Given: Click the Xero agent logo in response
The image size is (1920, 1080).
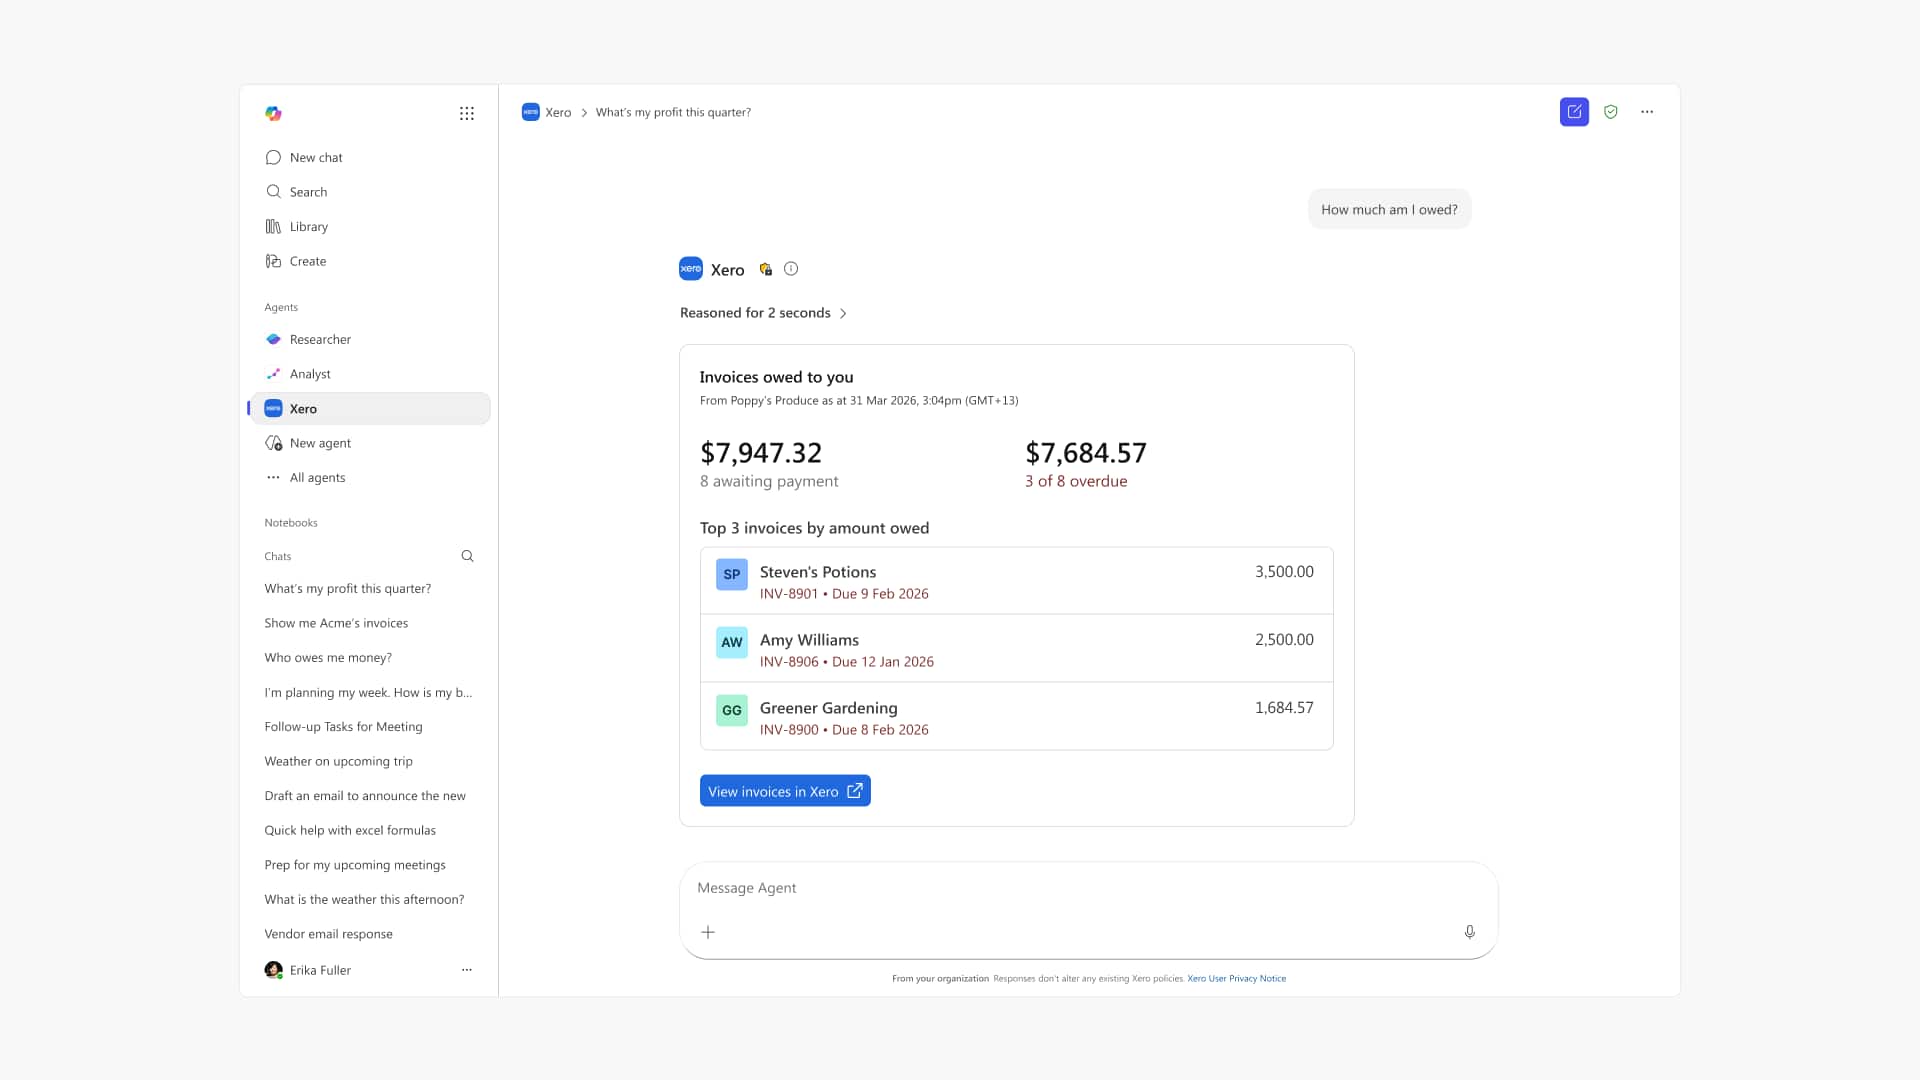Looking at the screenshot, I should coord(691,268).
